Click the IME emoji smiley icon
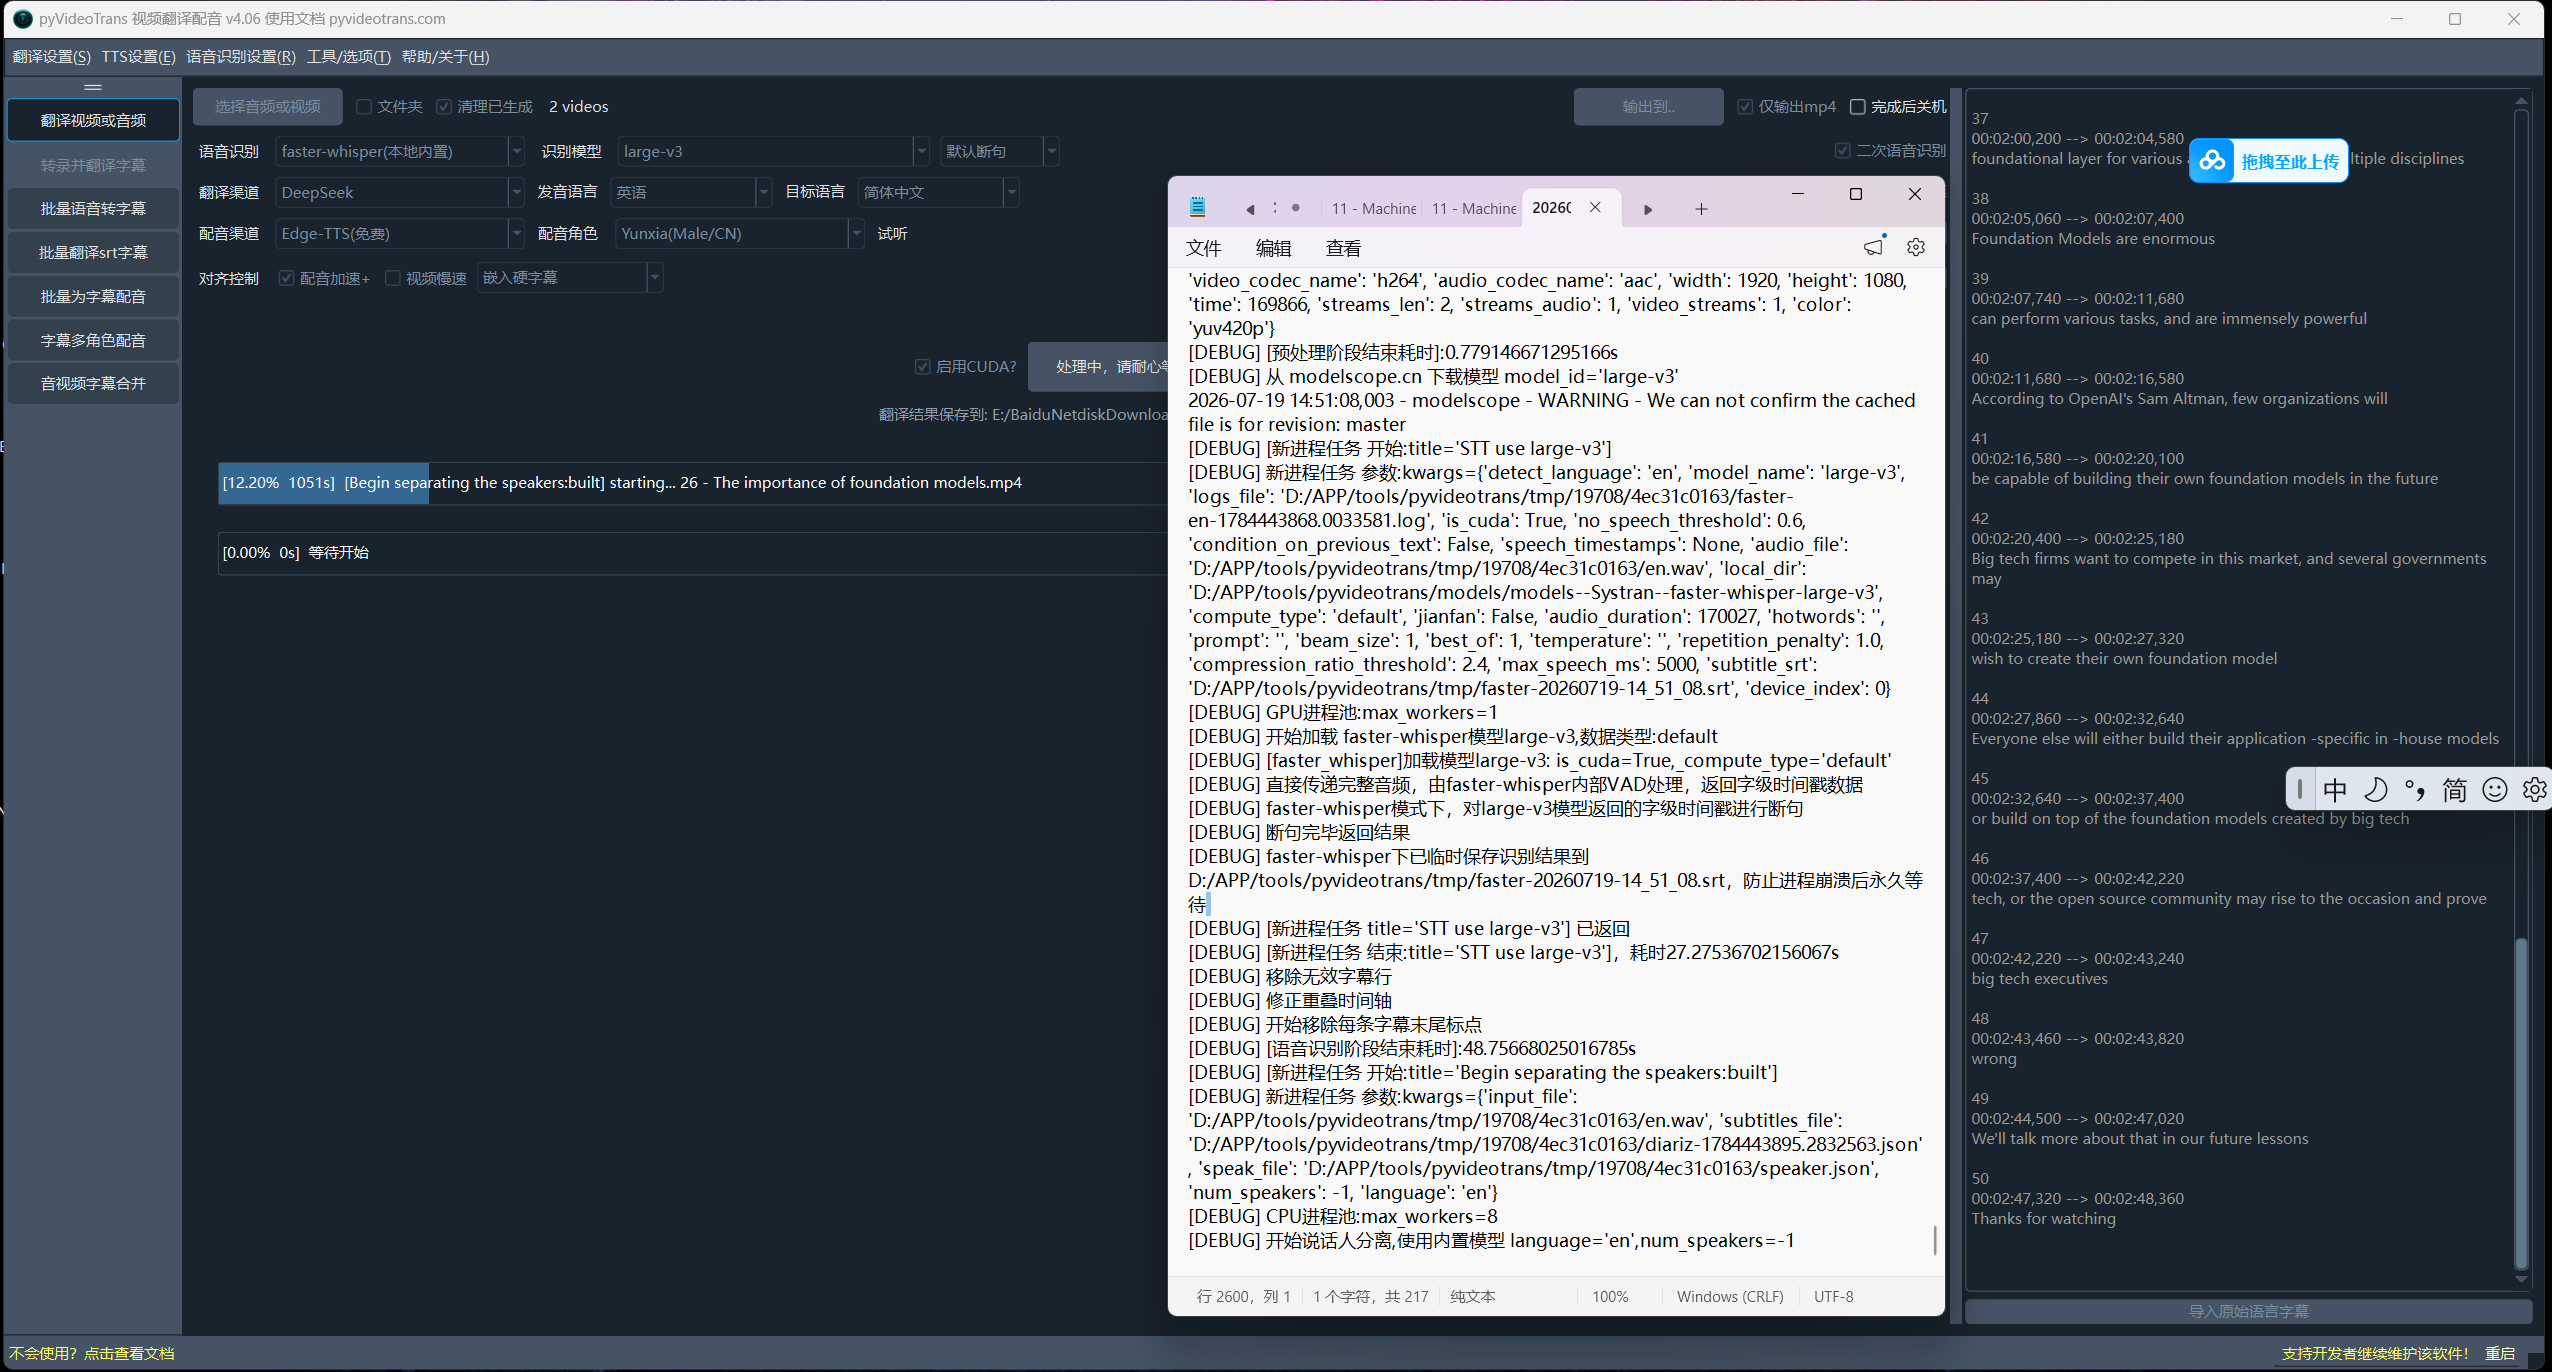The image size is (2552, 1372). pyautogui.click(x=2495, y=790)
